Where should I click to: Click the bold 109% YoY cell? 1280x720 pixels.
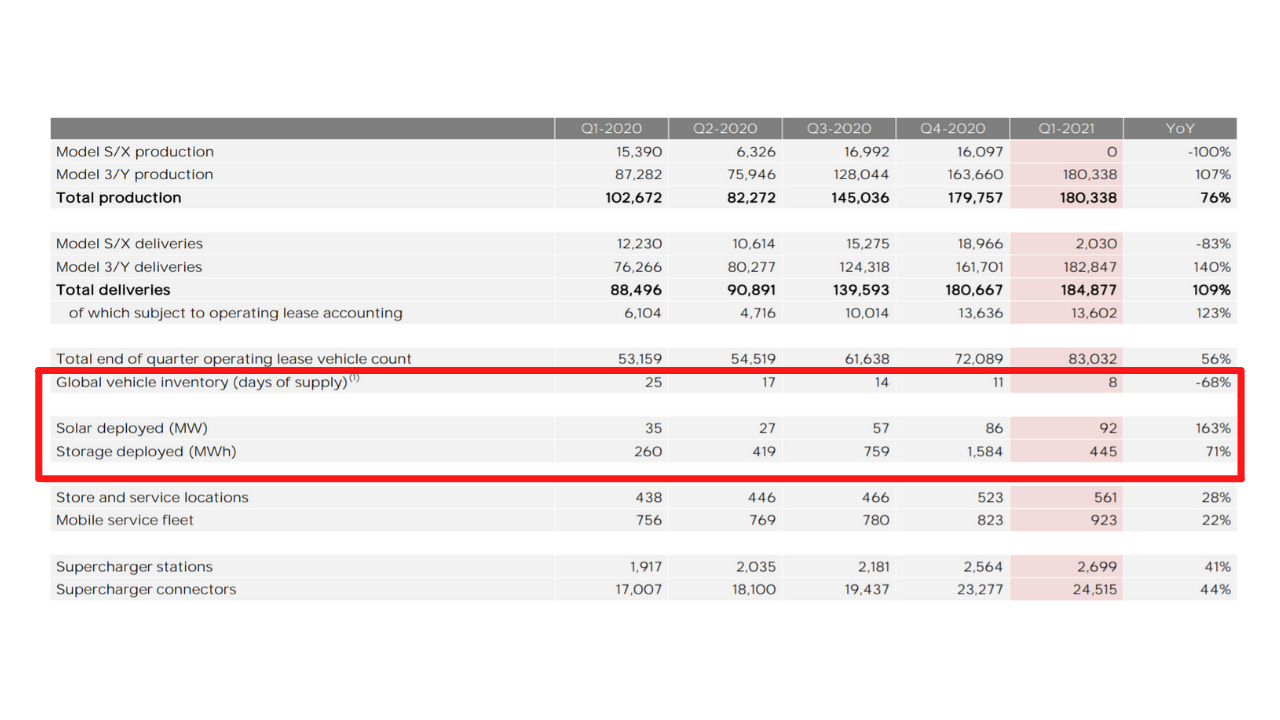click(x=1213, y=290)
